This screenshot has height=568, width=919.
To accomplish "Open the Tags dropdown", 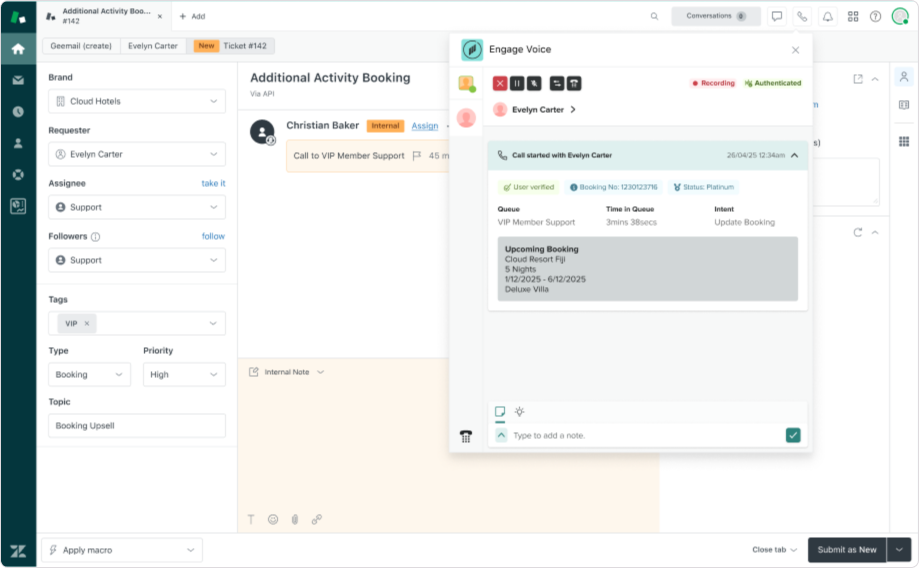I will click(x=137, y=324).
